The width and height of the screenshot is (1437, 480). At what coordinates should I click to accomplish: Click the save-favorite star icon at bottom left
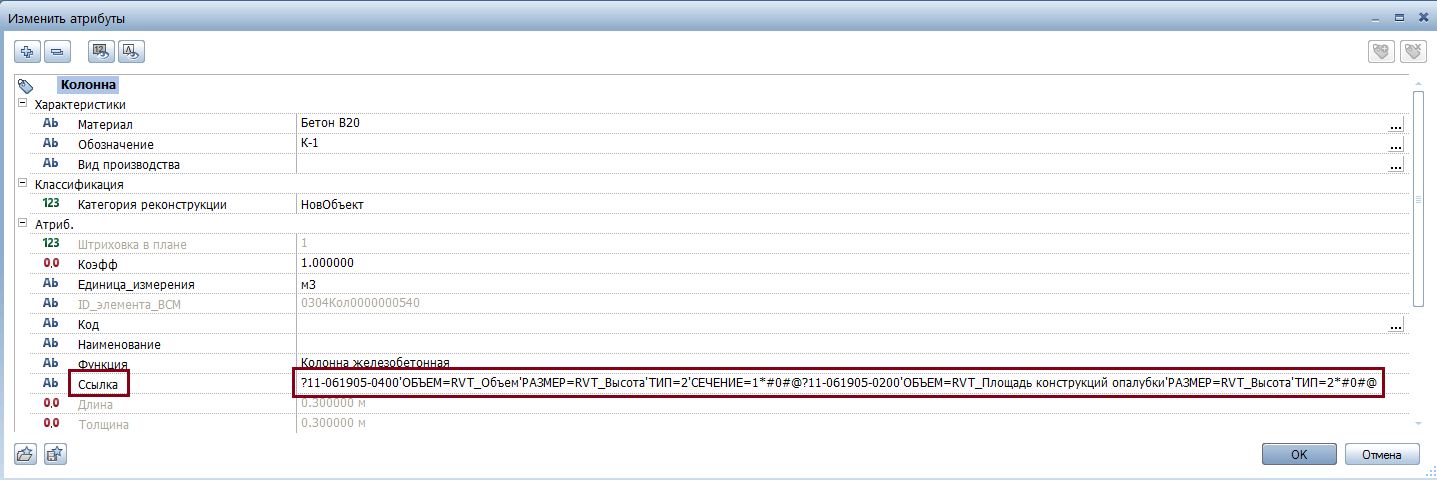(x=55, y=454)
